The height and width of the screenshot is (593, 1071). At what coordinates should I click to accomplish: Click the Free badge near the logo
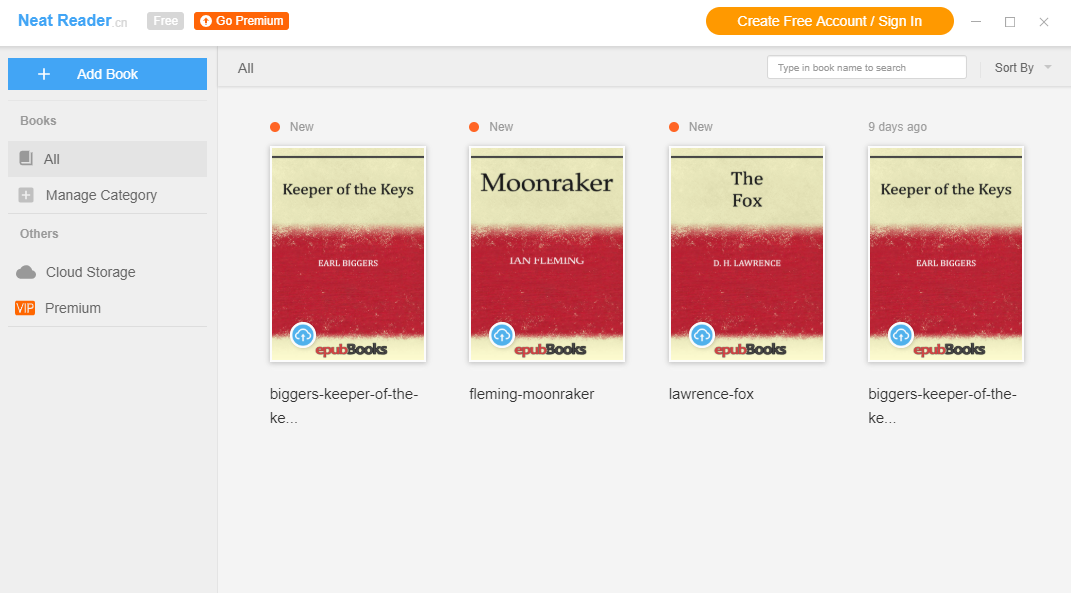pyautogui.click(x=164, y=19)
